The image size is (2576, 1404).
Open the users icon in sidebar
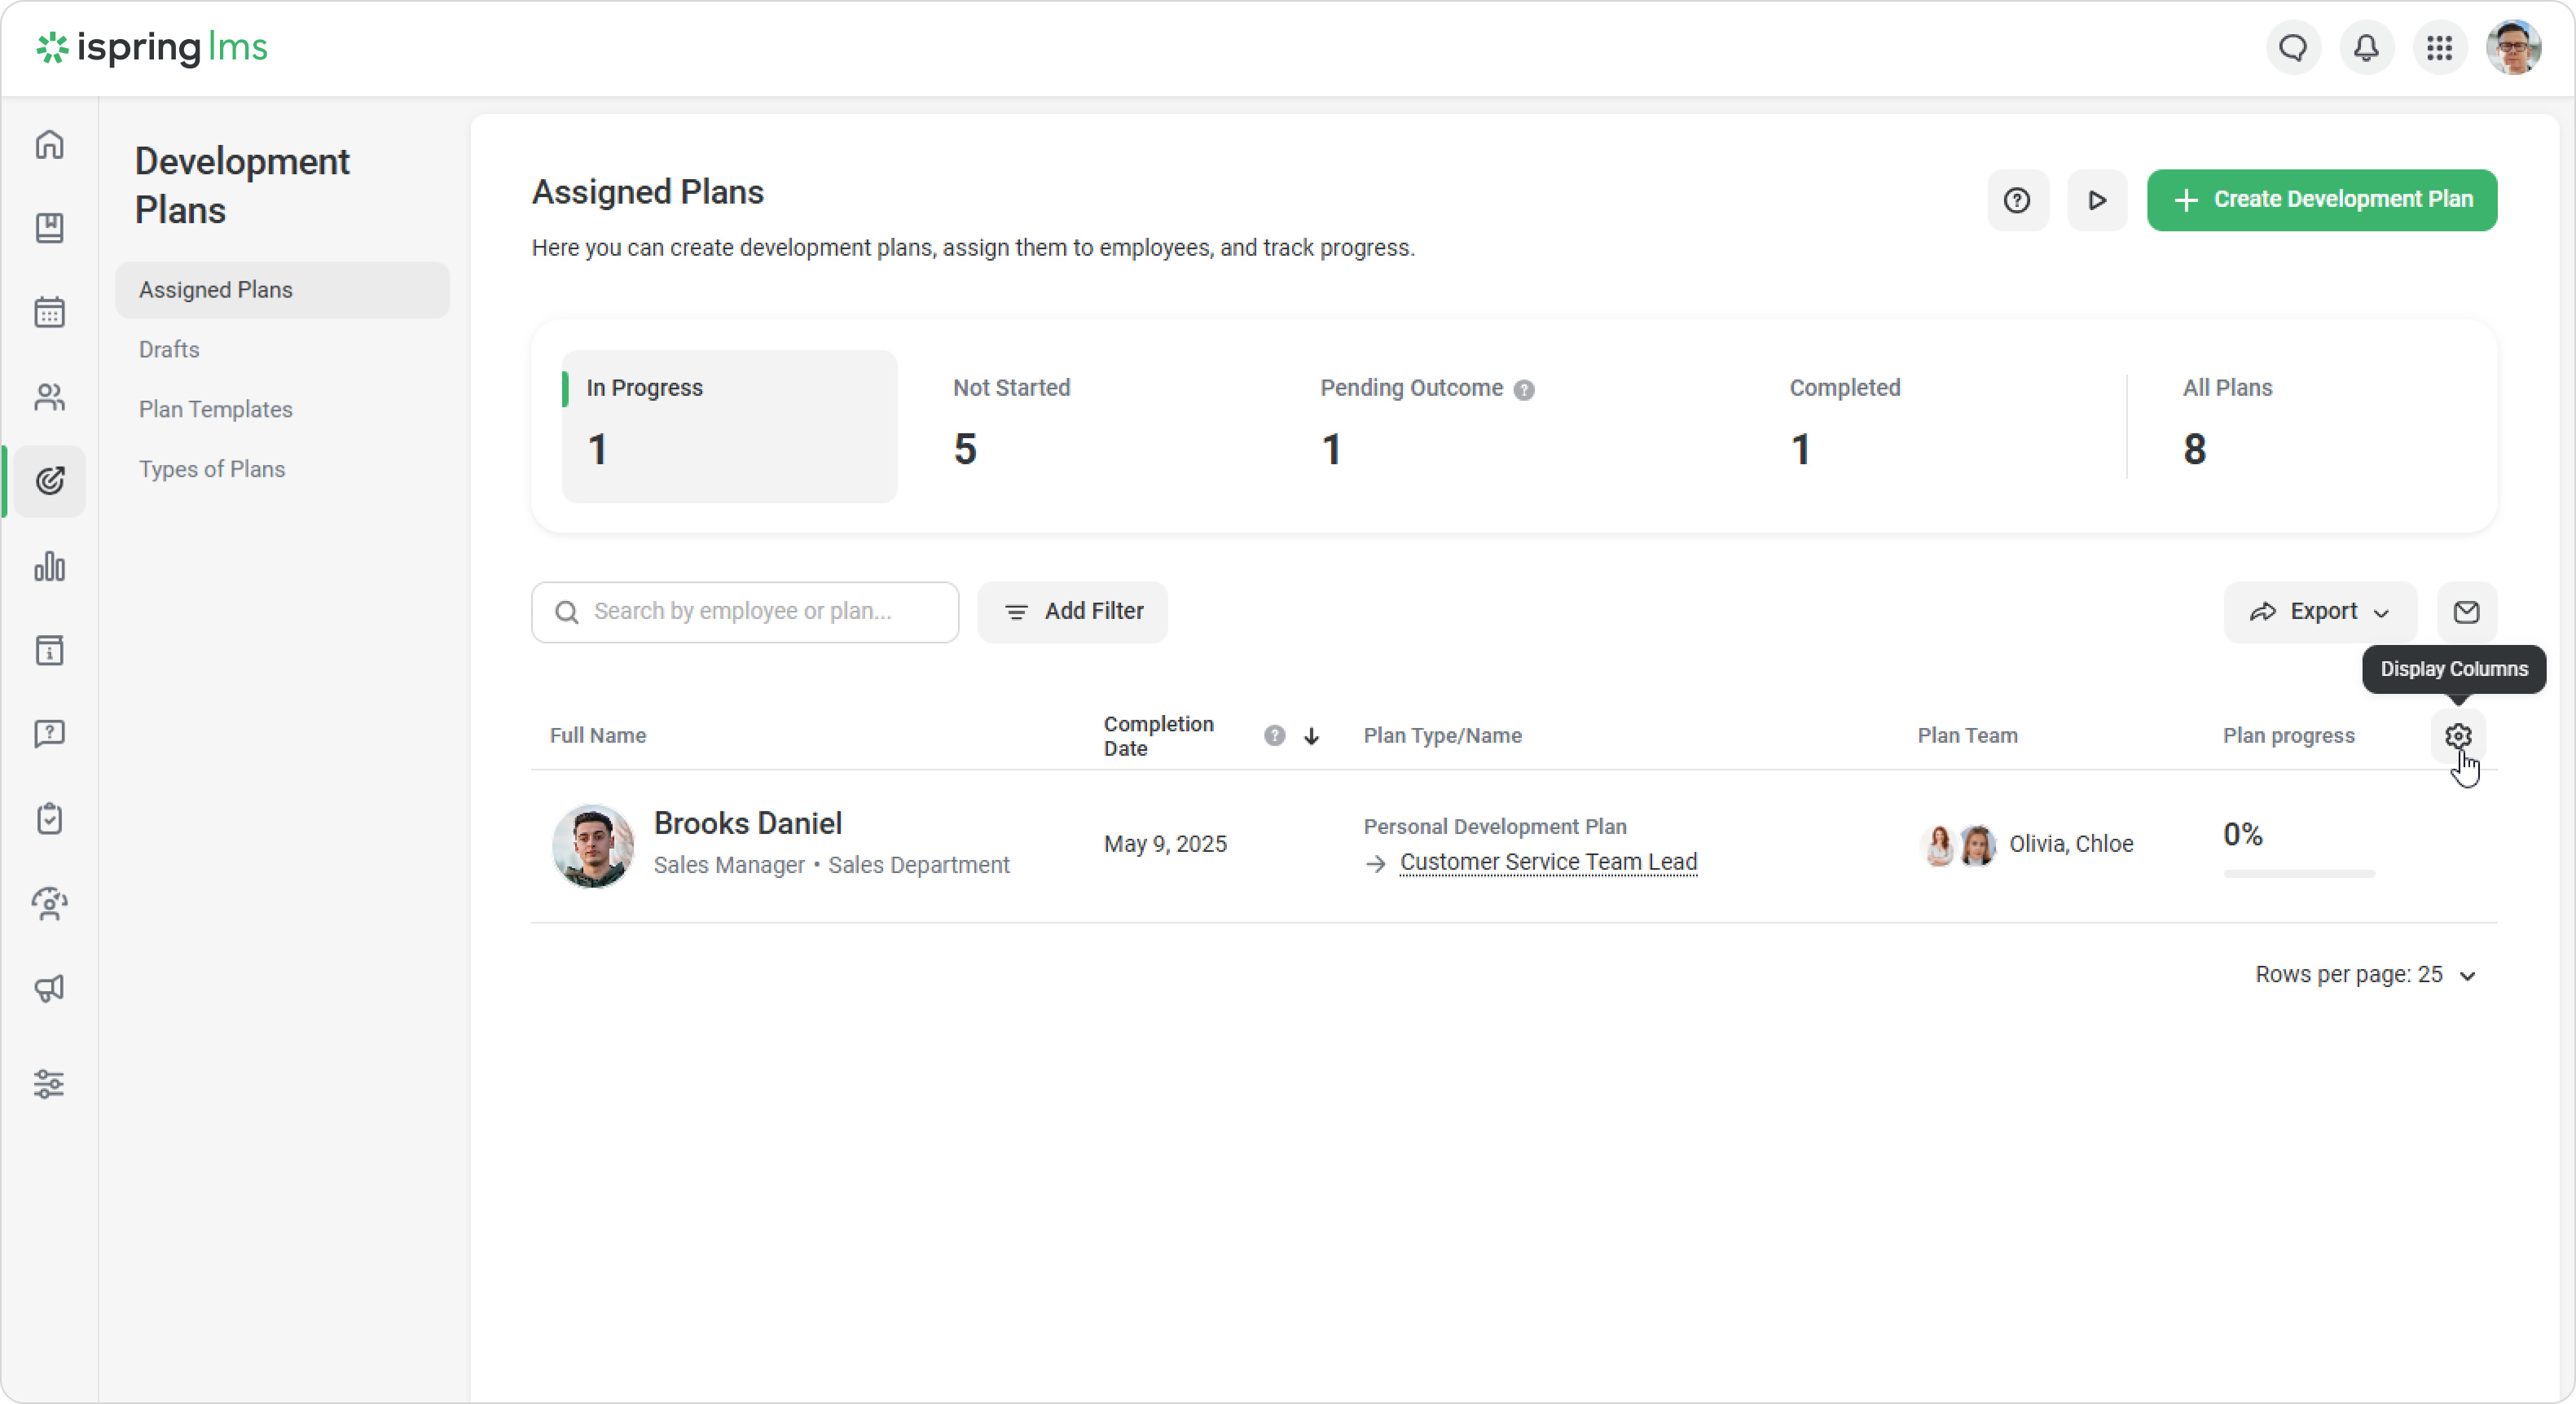click(x=49, y=397)
